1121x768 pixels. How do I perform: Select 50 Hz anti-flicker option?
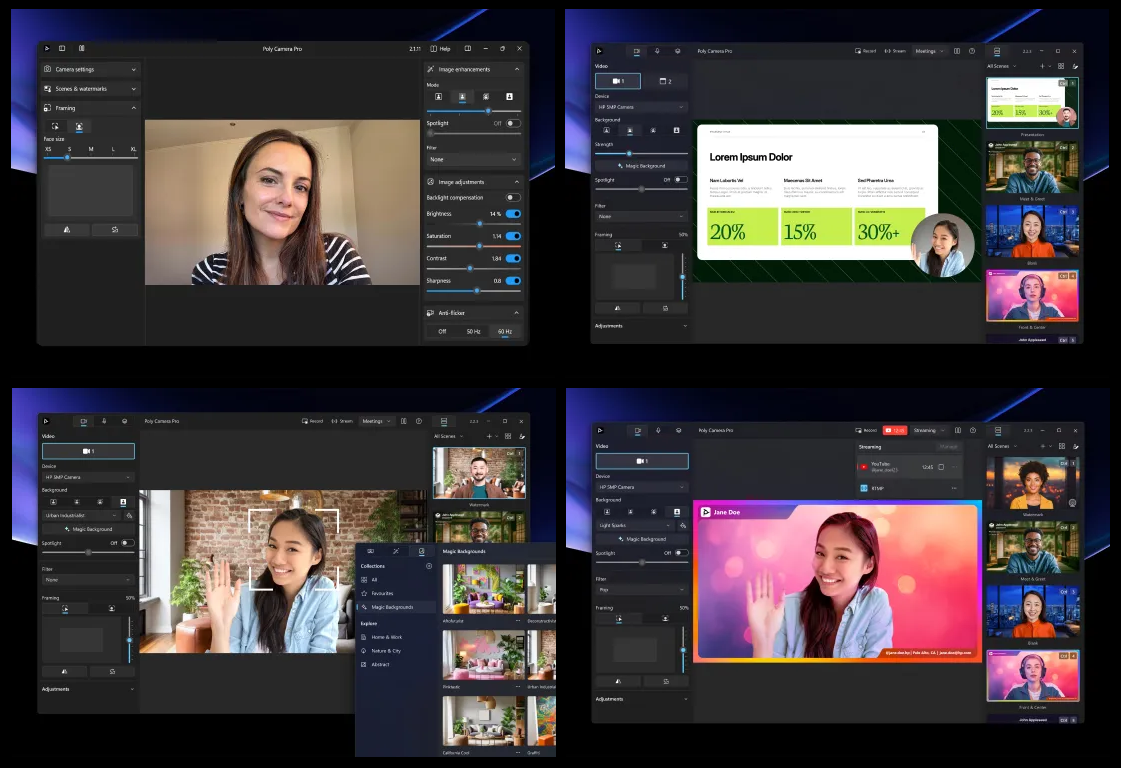coord(473,331)
